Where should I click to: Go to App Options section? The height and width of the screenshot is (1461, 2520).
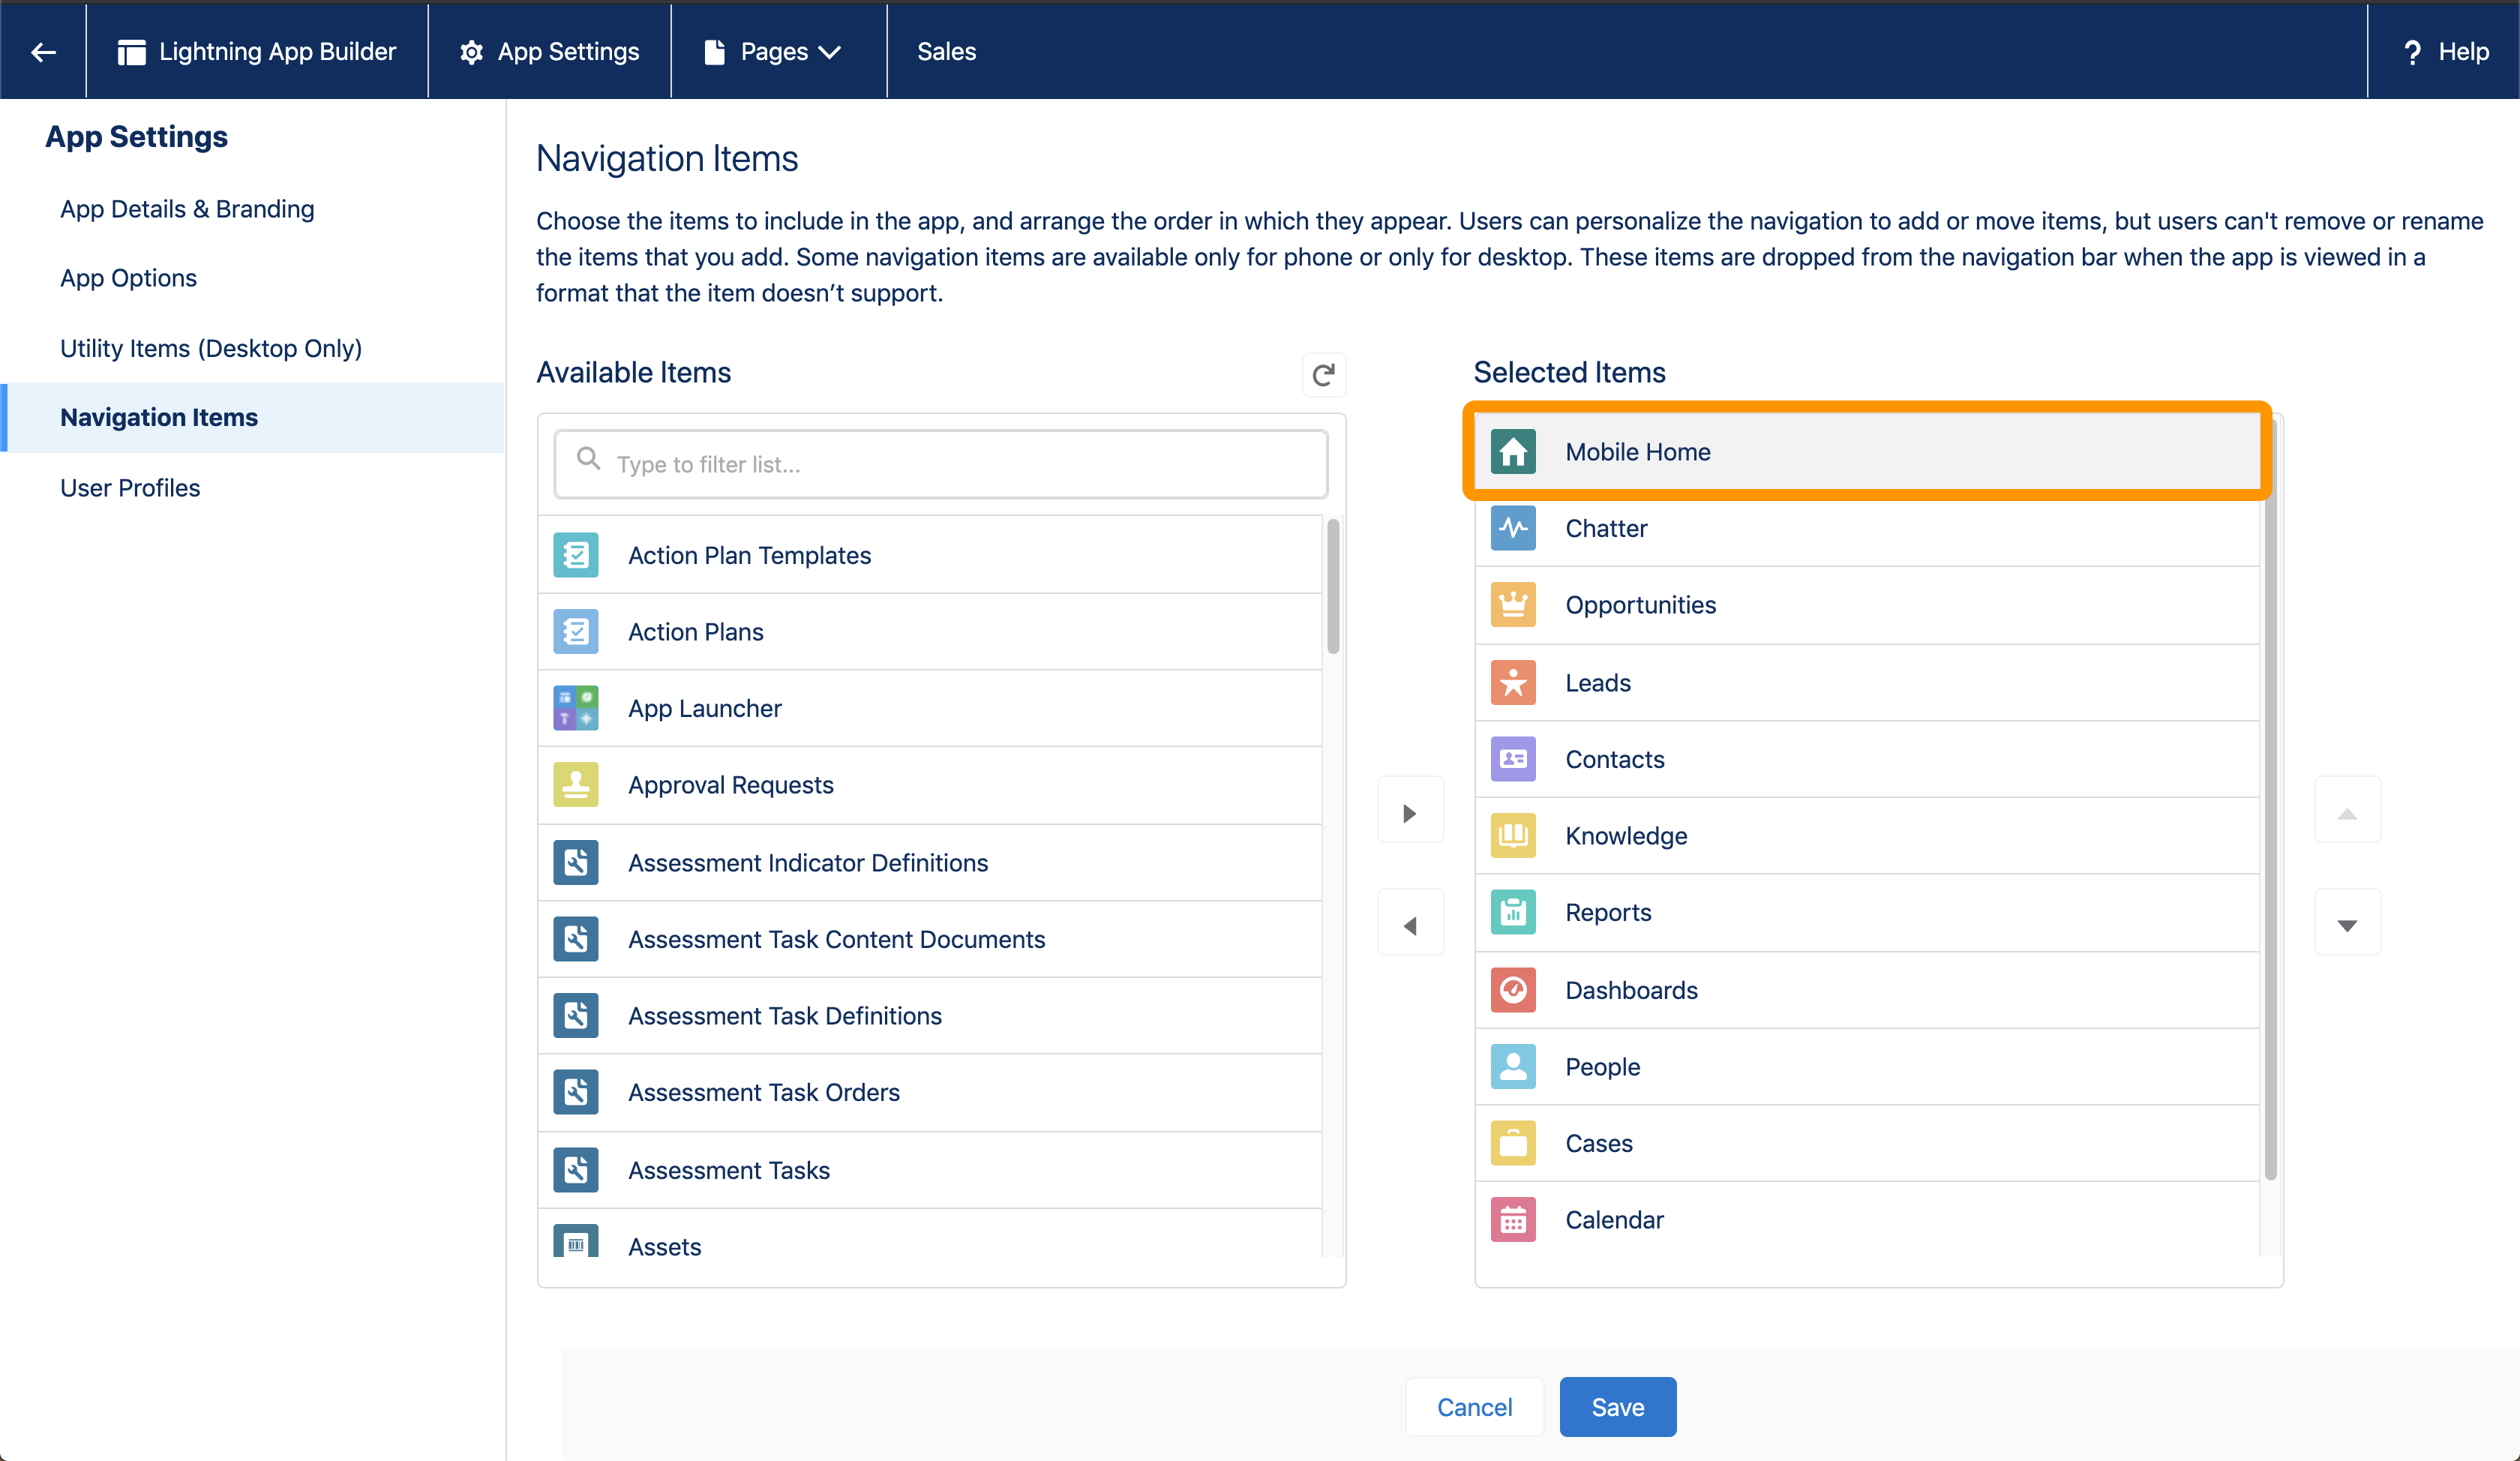point(128,278)
